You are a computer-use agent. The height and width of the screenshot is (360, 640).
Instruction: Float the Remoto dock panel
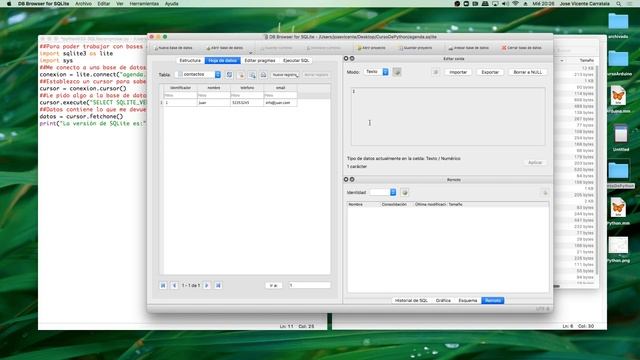352,180
